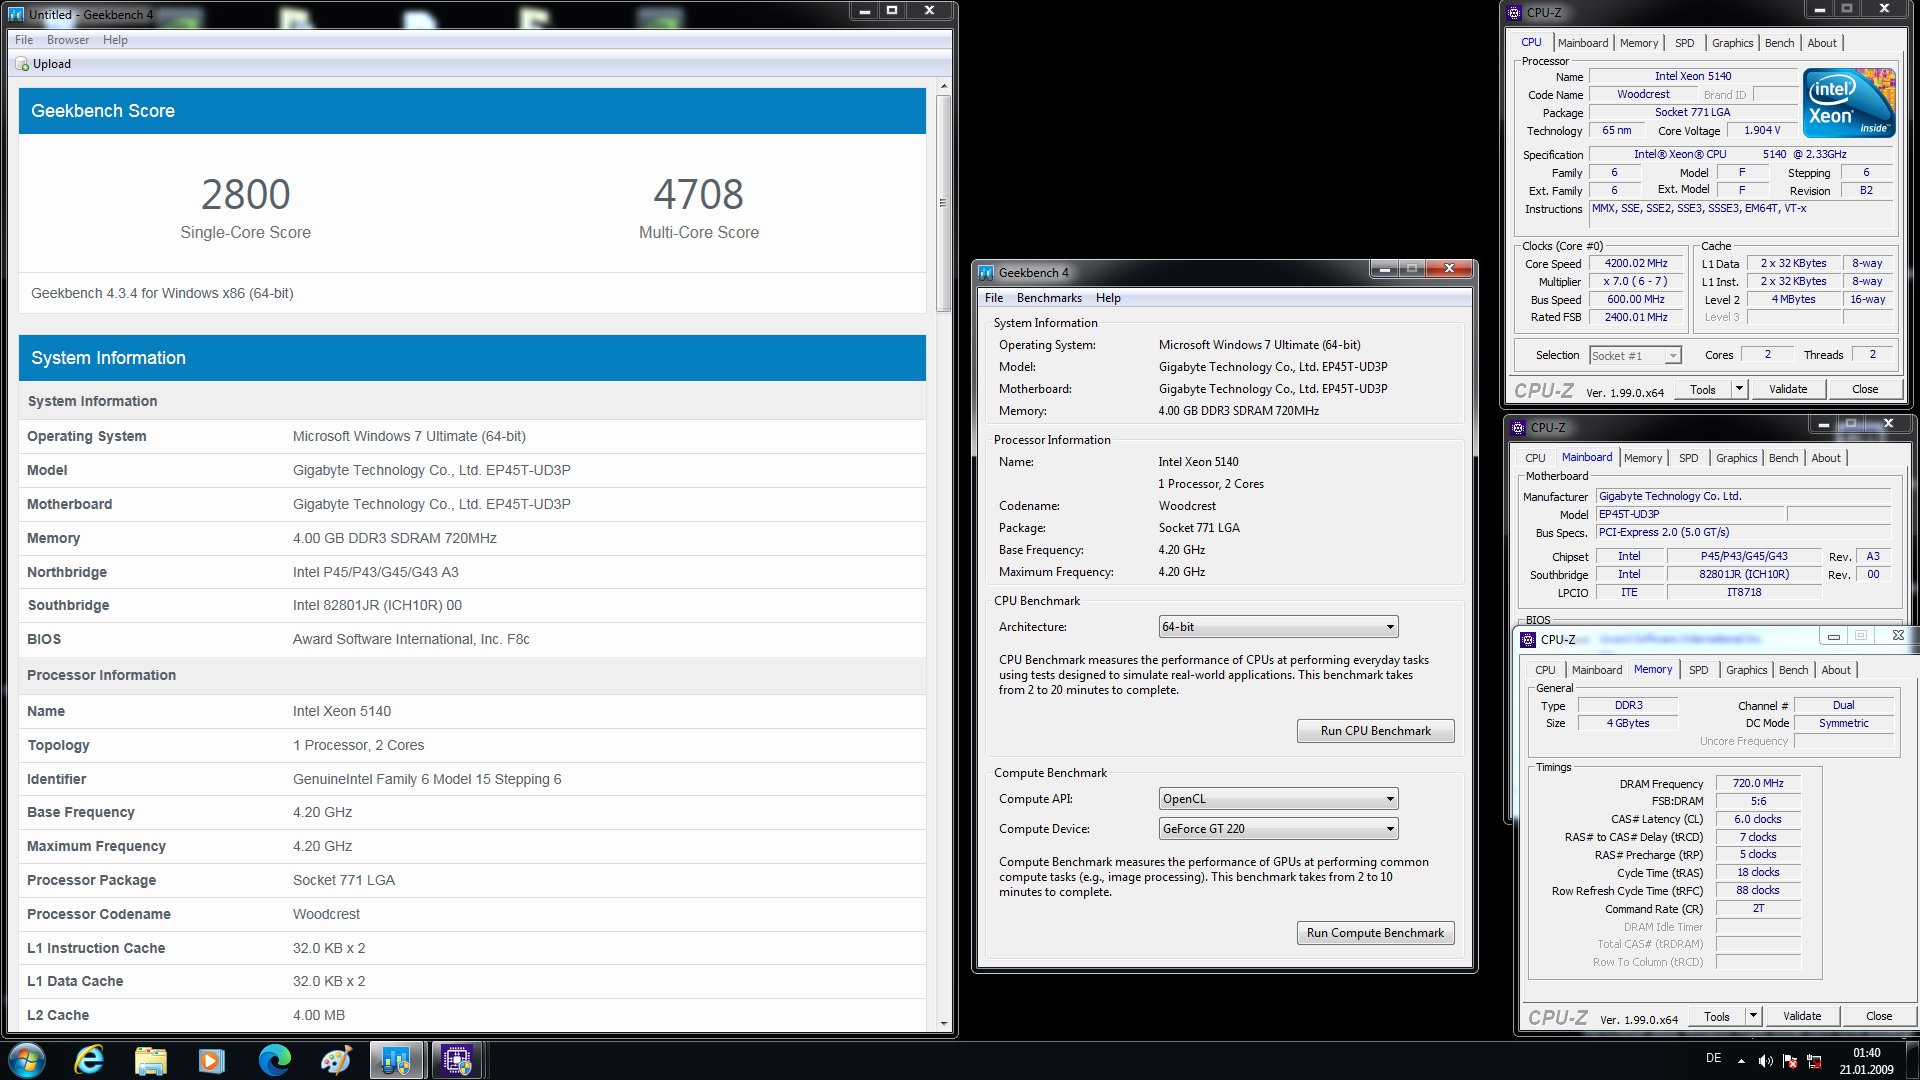
Task: Open the network status tray icon
Action: click(x=1814, y=1061)
